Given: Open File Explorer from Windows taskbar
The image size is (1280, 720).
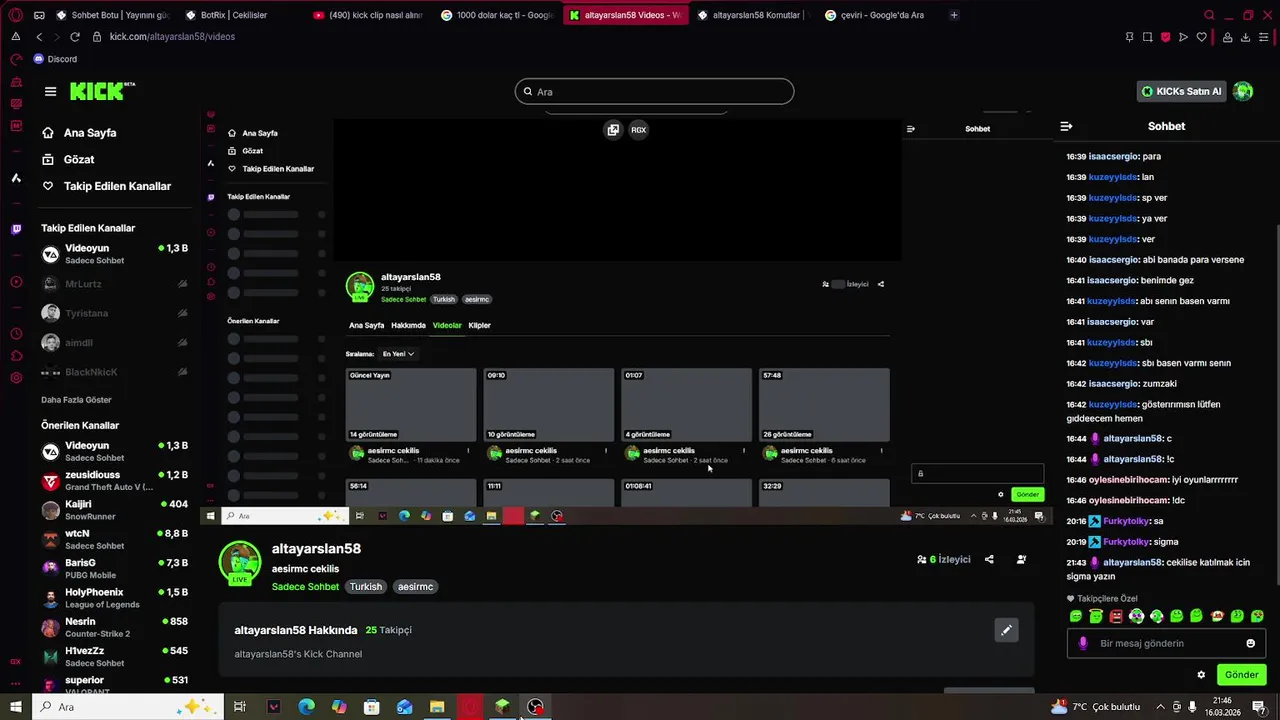Looking at the screenshot, I should [437, 707].
